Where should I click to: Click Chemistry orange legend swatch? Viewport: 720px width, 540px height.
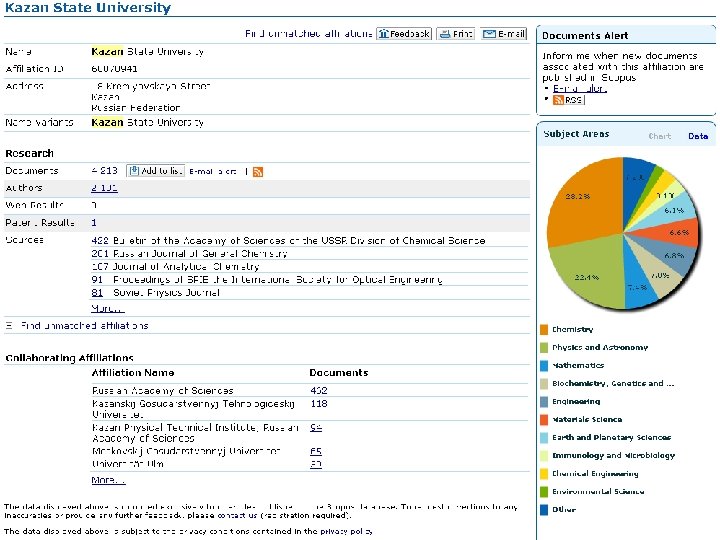544,330
